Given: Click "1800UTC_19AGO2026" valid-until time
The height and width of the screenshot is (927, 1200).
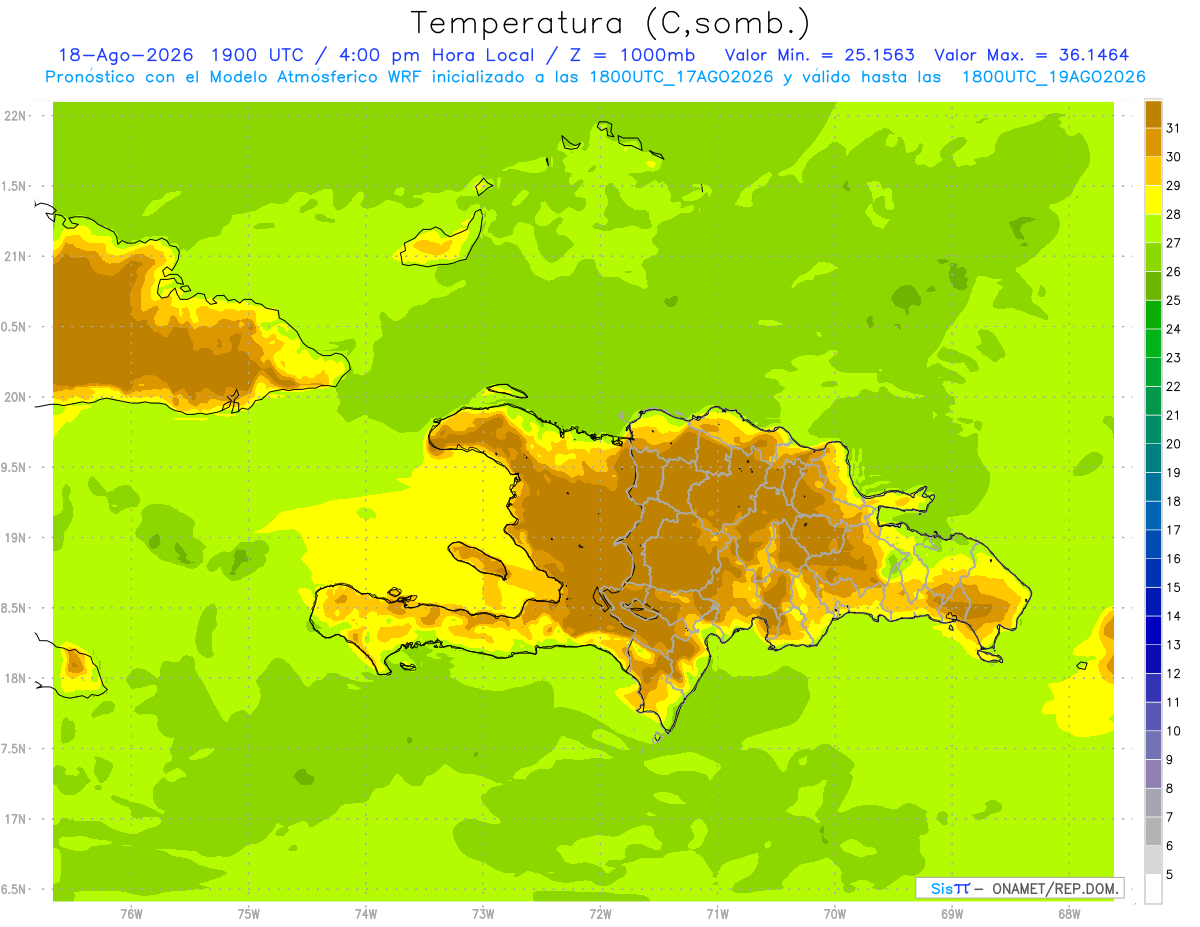Looking at the screenshot, I should click(1053, 77).
